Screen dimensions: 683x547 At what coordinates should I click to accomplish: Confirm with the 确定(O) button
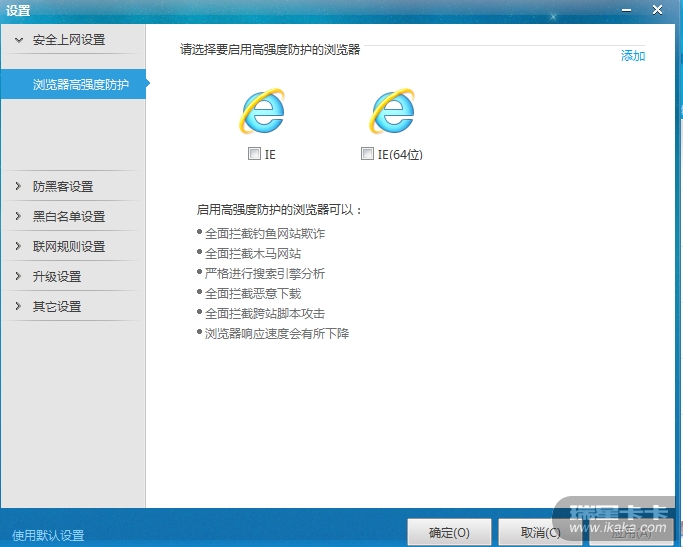[450, 532]
